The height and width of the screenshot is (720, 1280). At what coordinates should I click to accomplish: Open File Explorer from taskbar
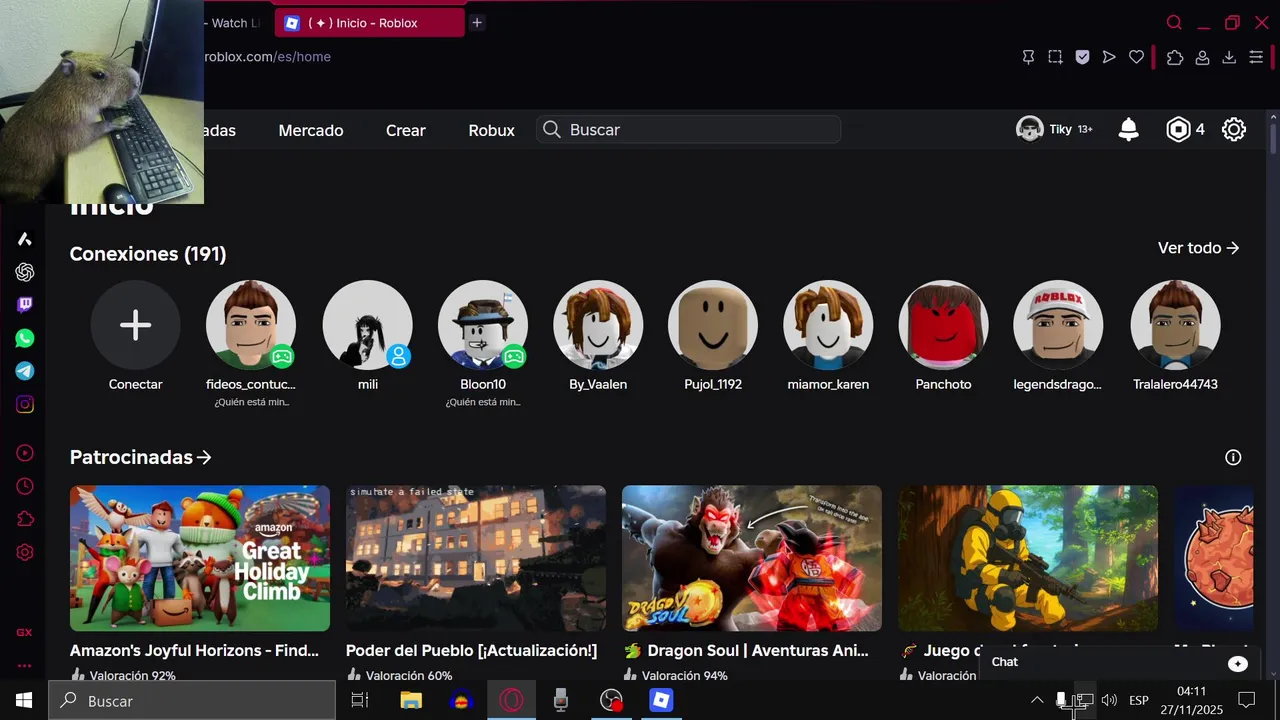pyautogui.click(x=411, y=701)
